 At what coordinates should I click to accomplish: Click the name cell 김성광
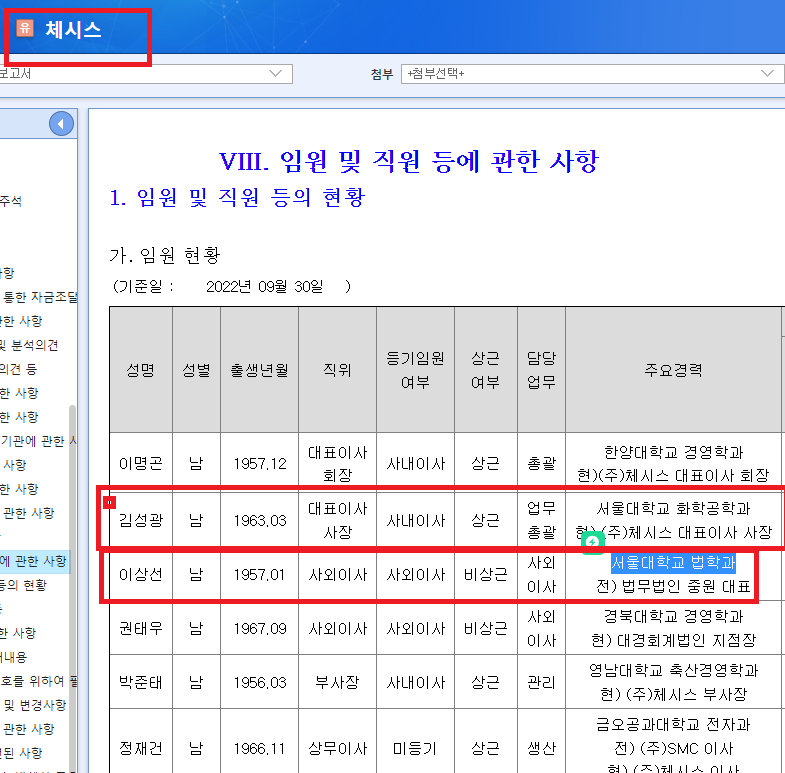(141, 521)
